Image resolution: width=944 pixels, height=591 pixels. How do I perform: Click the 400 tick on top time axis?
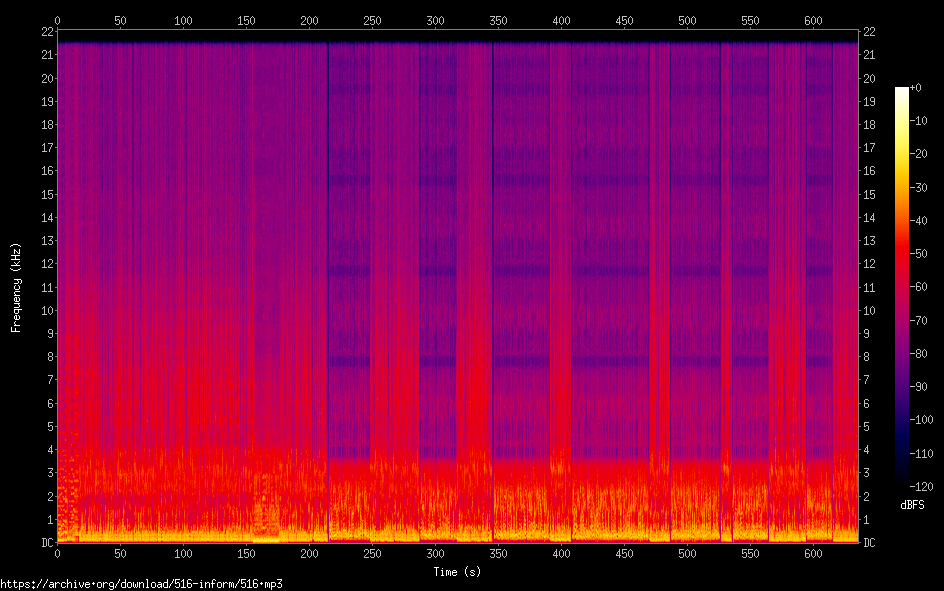point(561,20)
